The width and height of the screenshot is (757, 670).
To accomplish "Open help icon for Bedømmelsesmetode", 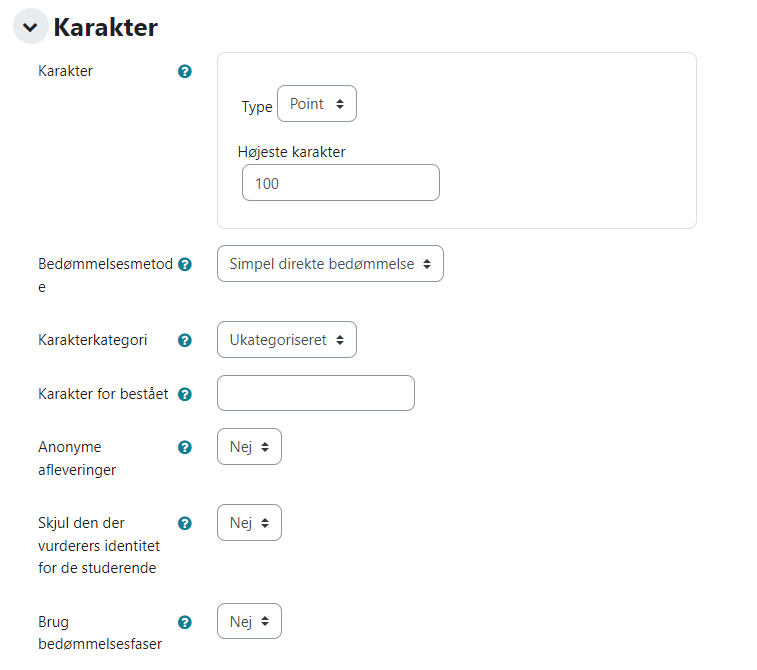I will [x=185, y=264].
